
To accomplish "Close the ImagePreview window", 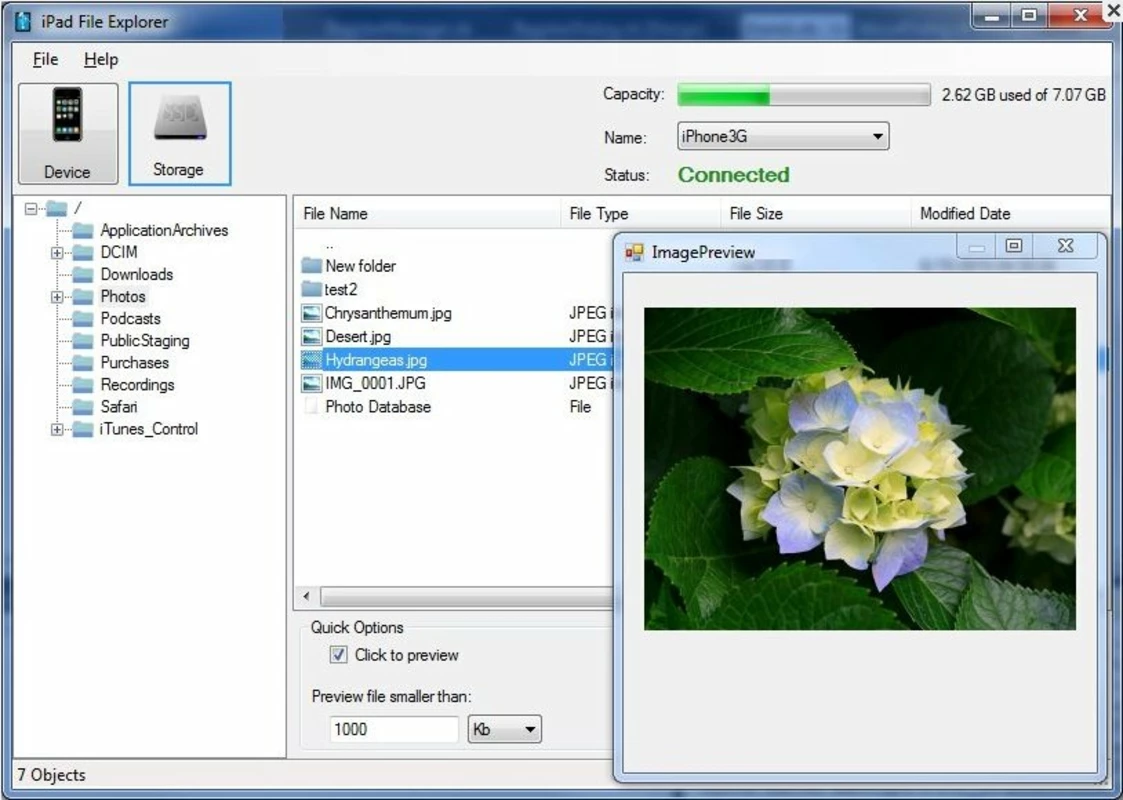I will pos(1065,246).
